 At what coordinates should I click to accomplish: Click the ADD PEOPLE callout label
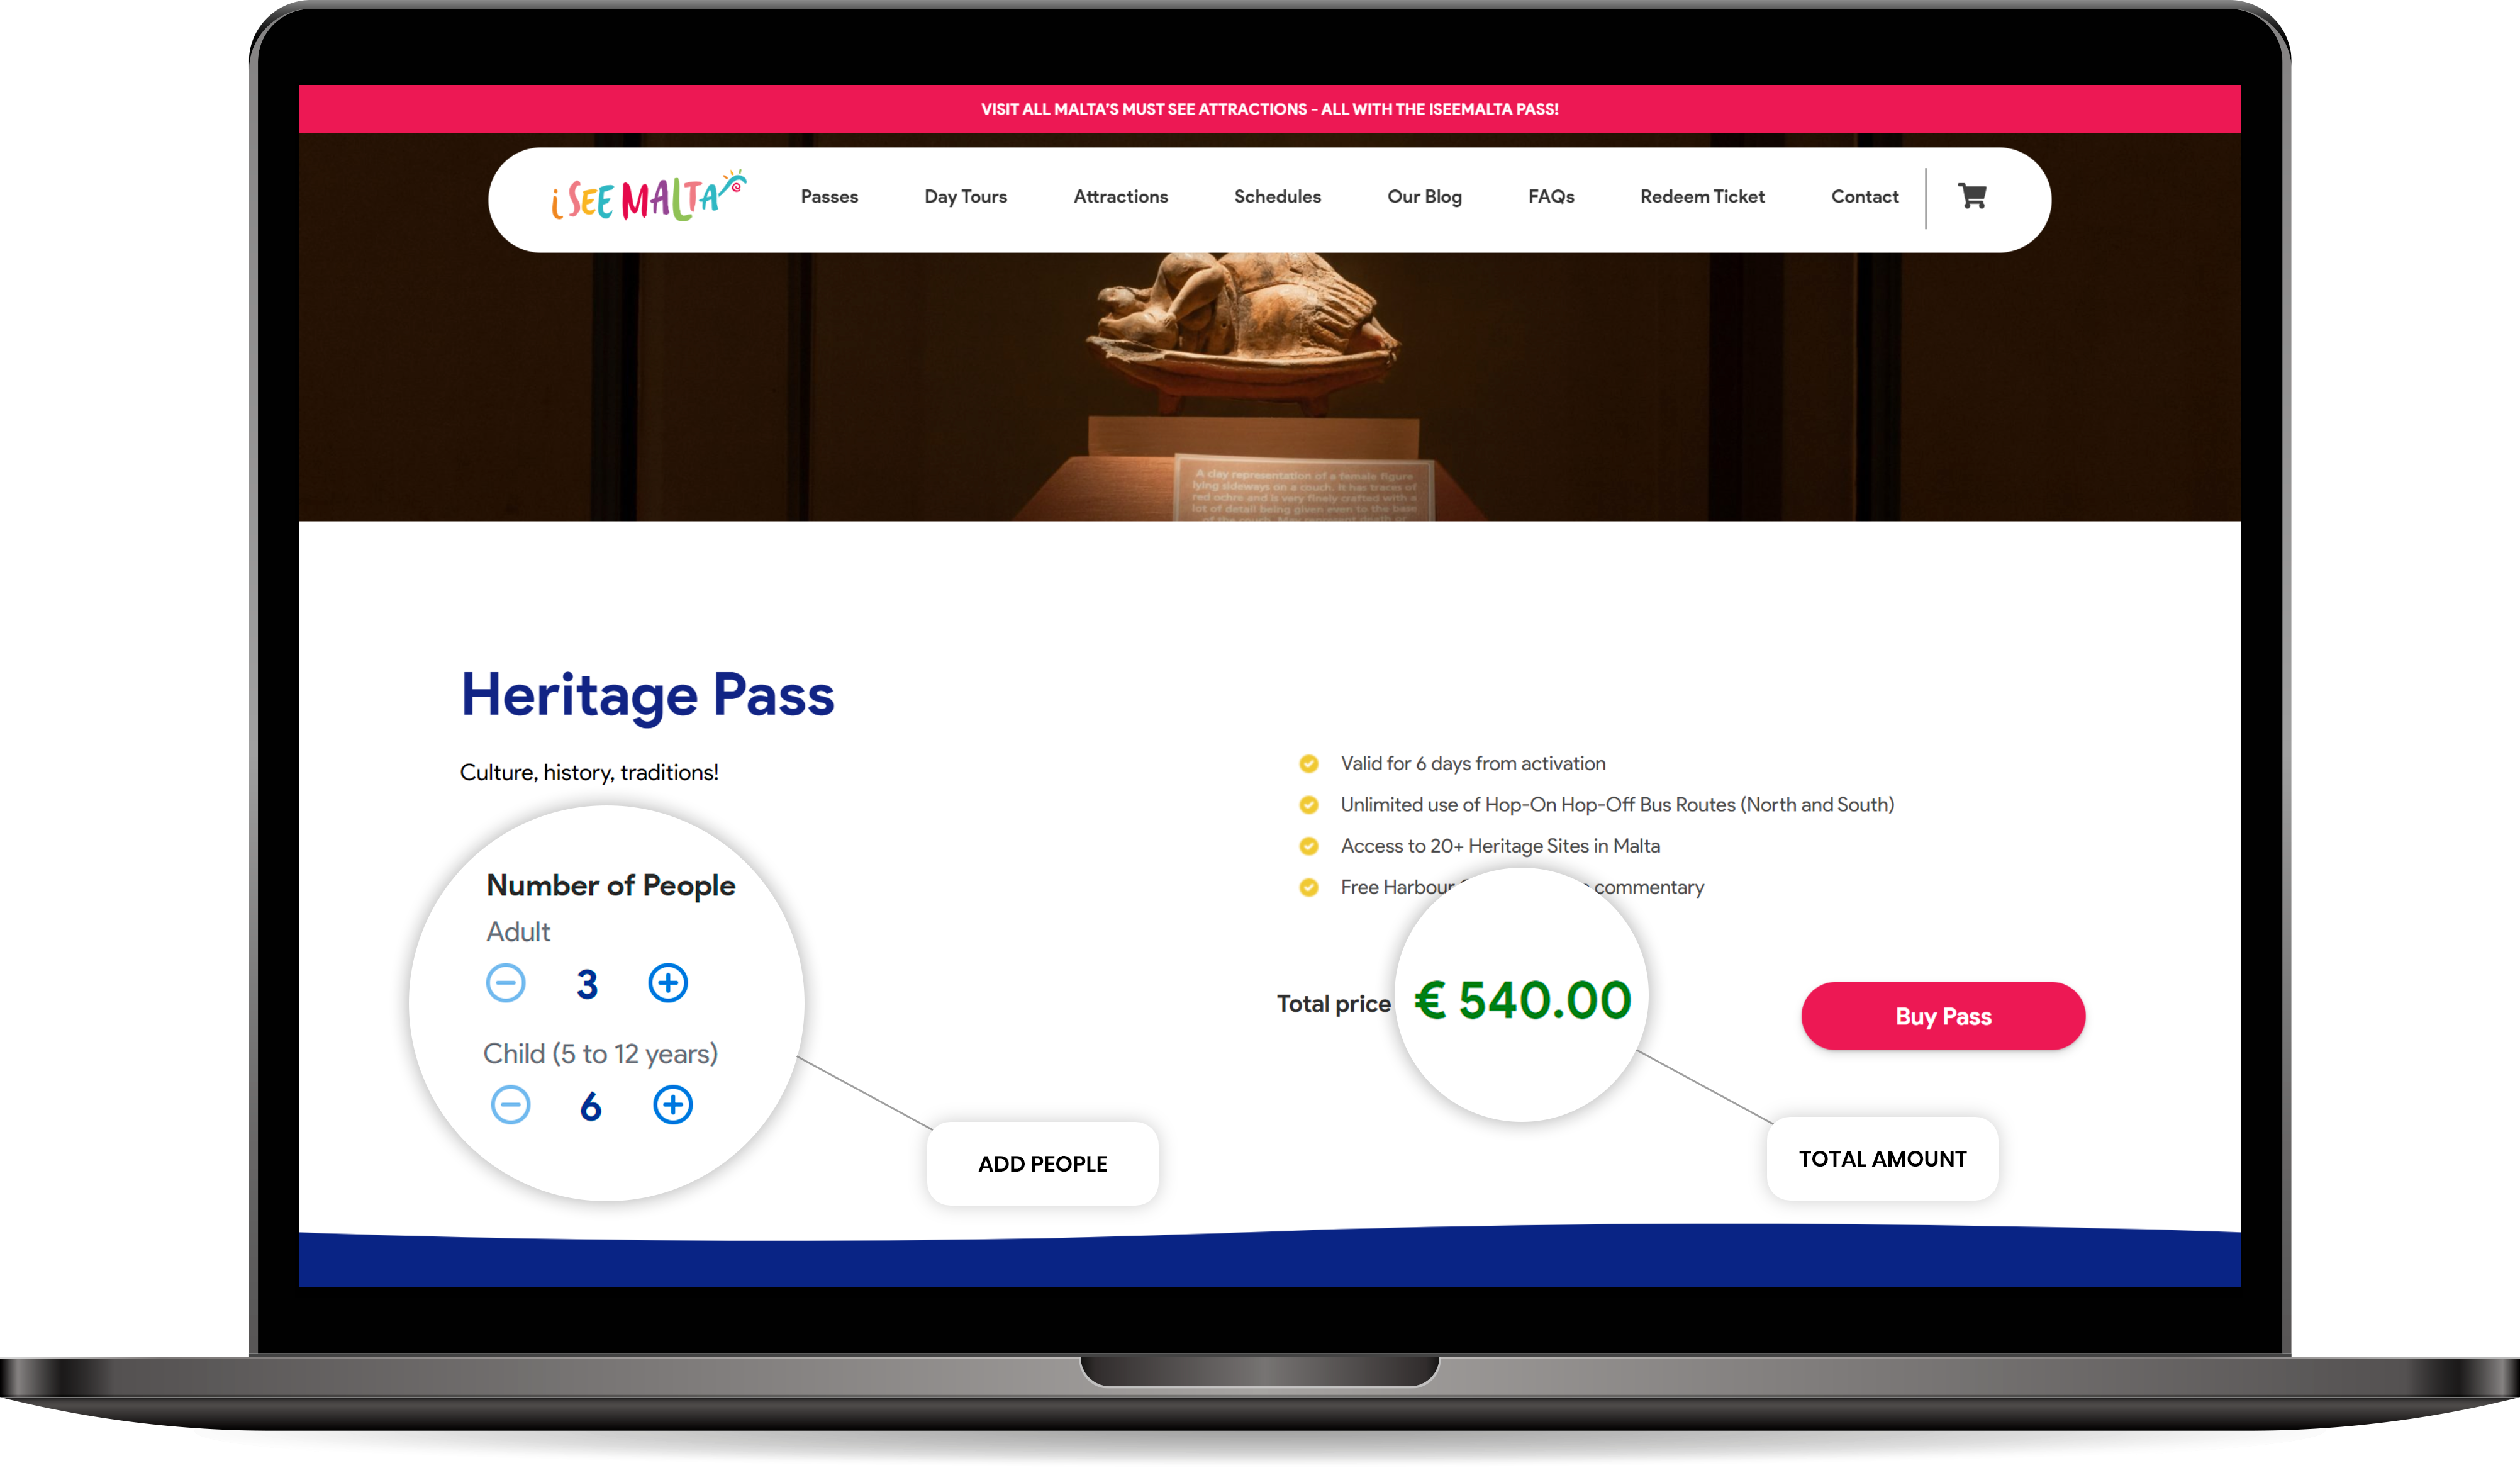[x=1042, y=1164]
